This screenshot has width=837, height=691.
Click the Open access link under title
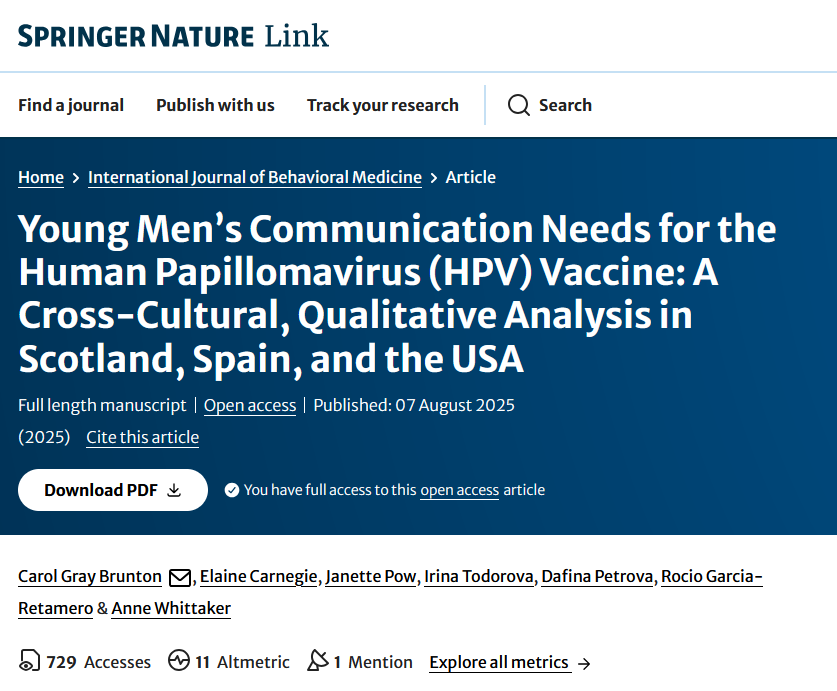point(250,405)
